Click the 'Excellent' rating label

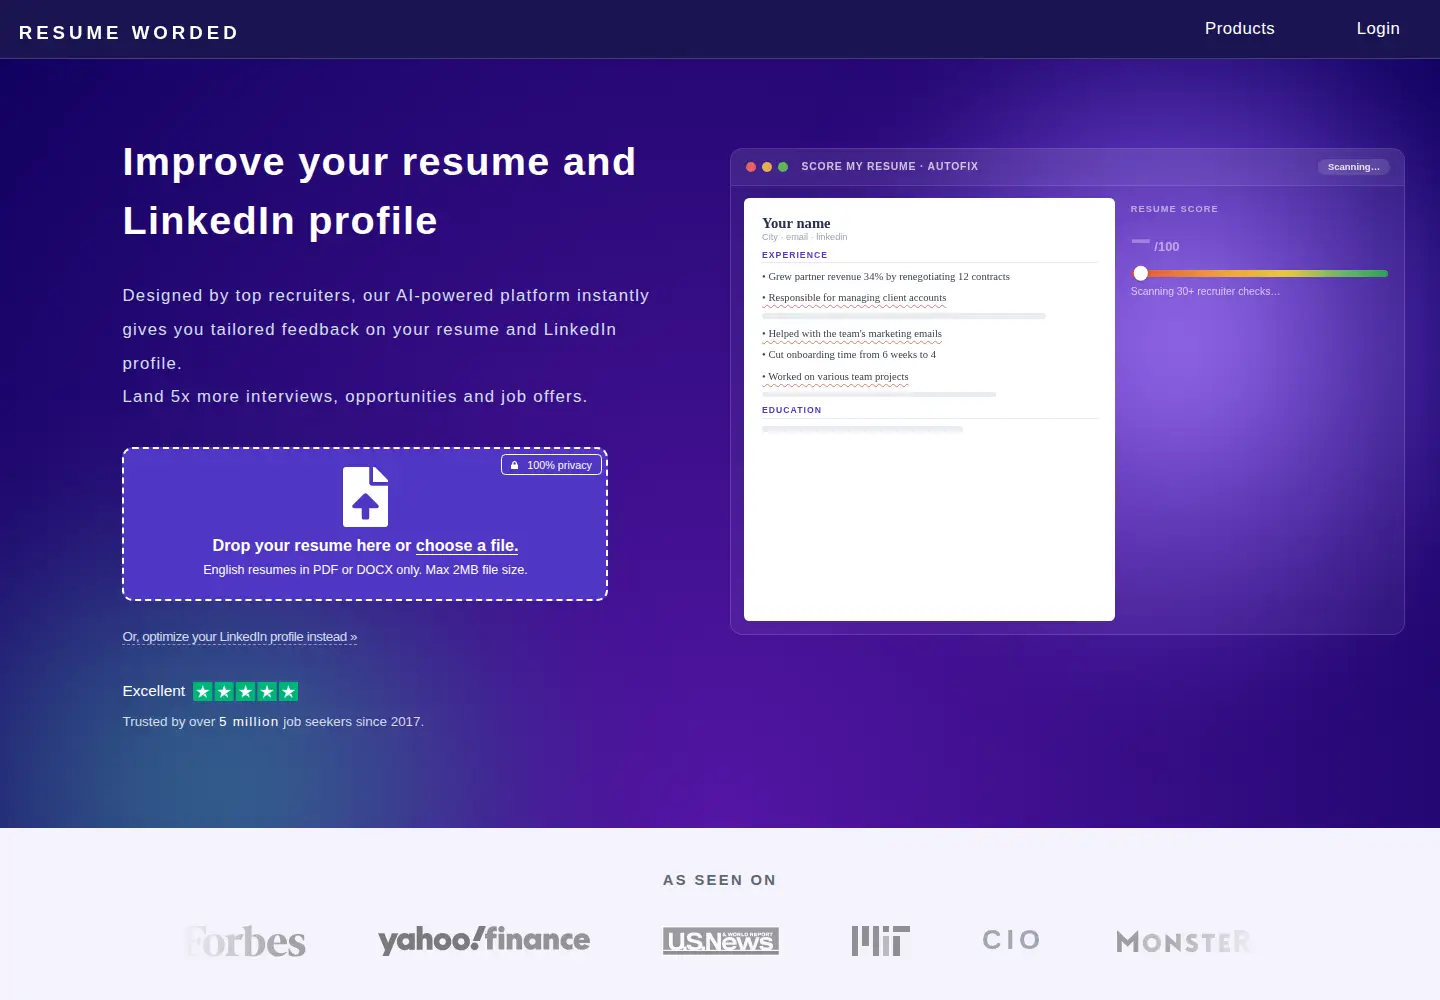coord(154,691)
